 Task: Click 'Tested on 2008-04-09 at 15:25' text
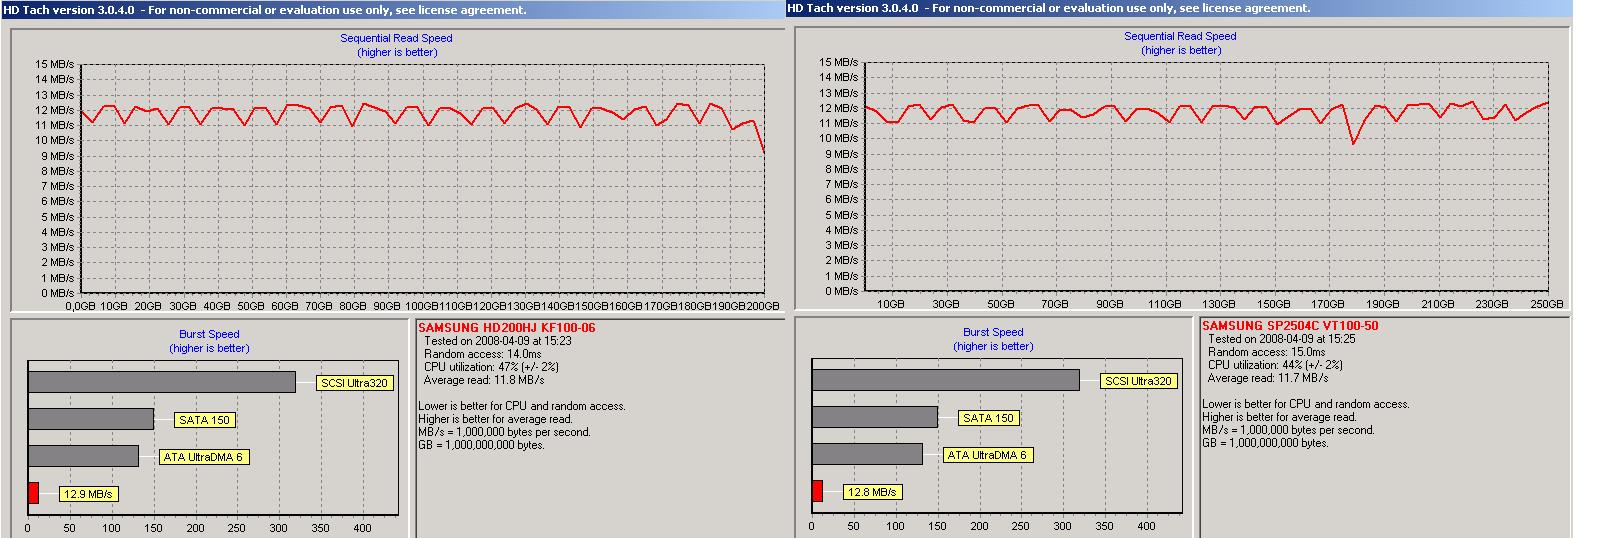(x=1282, y=339)
